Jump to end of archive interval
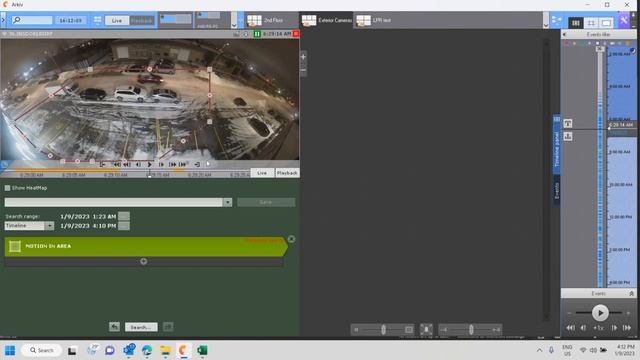The image size is (640, 360). pos(197,164)
